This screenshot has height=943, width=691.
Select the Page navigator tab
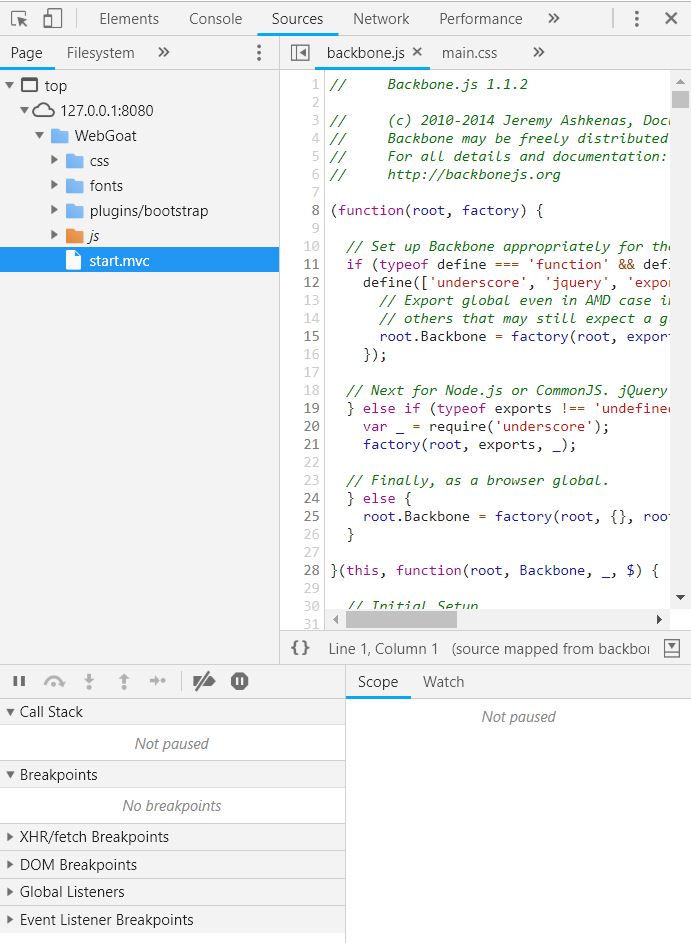(26, 53)
